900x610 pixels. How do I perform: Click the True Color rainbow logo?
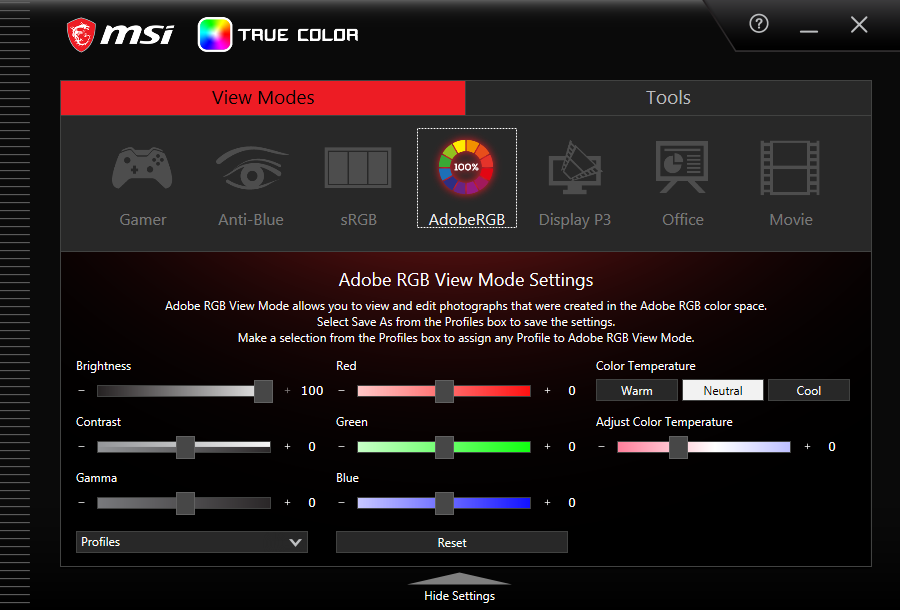tap(215, 34)
